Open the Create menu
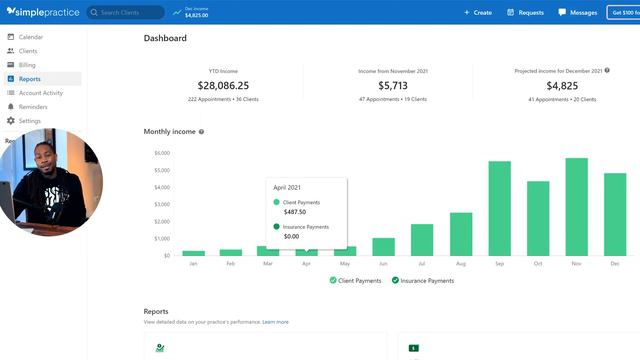The image size is (640, 360). (478, 13)
